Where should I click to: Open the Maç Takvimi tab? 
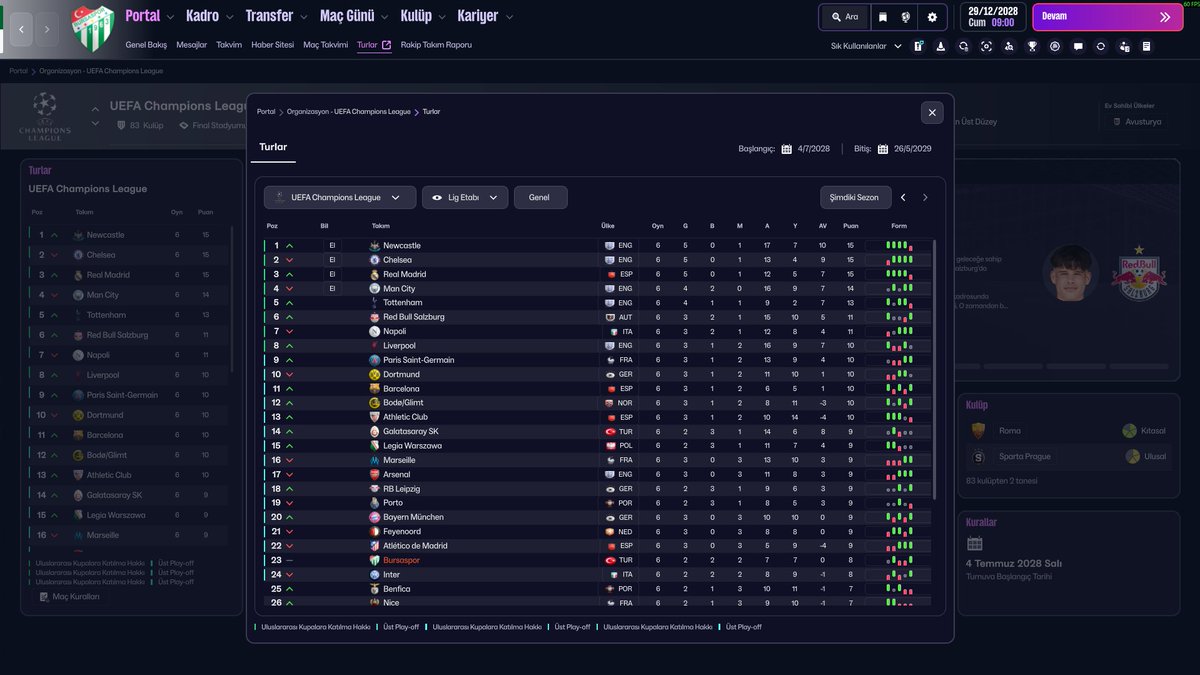coord(326,45)
